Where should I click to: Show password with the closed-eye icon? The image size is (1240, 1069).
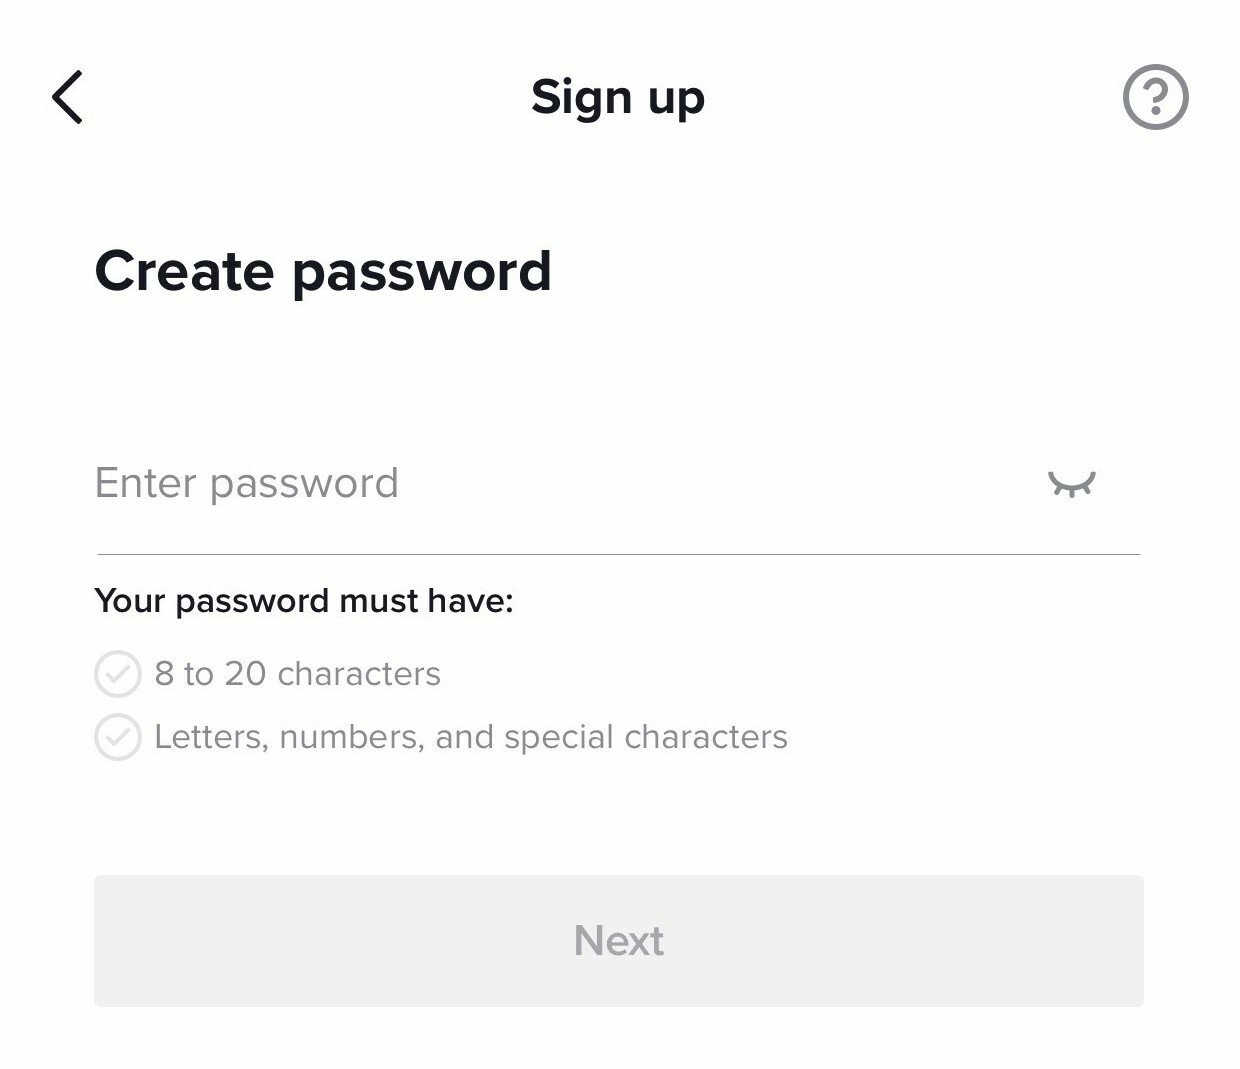pyautogui.click(x=1071, y=484)
